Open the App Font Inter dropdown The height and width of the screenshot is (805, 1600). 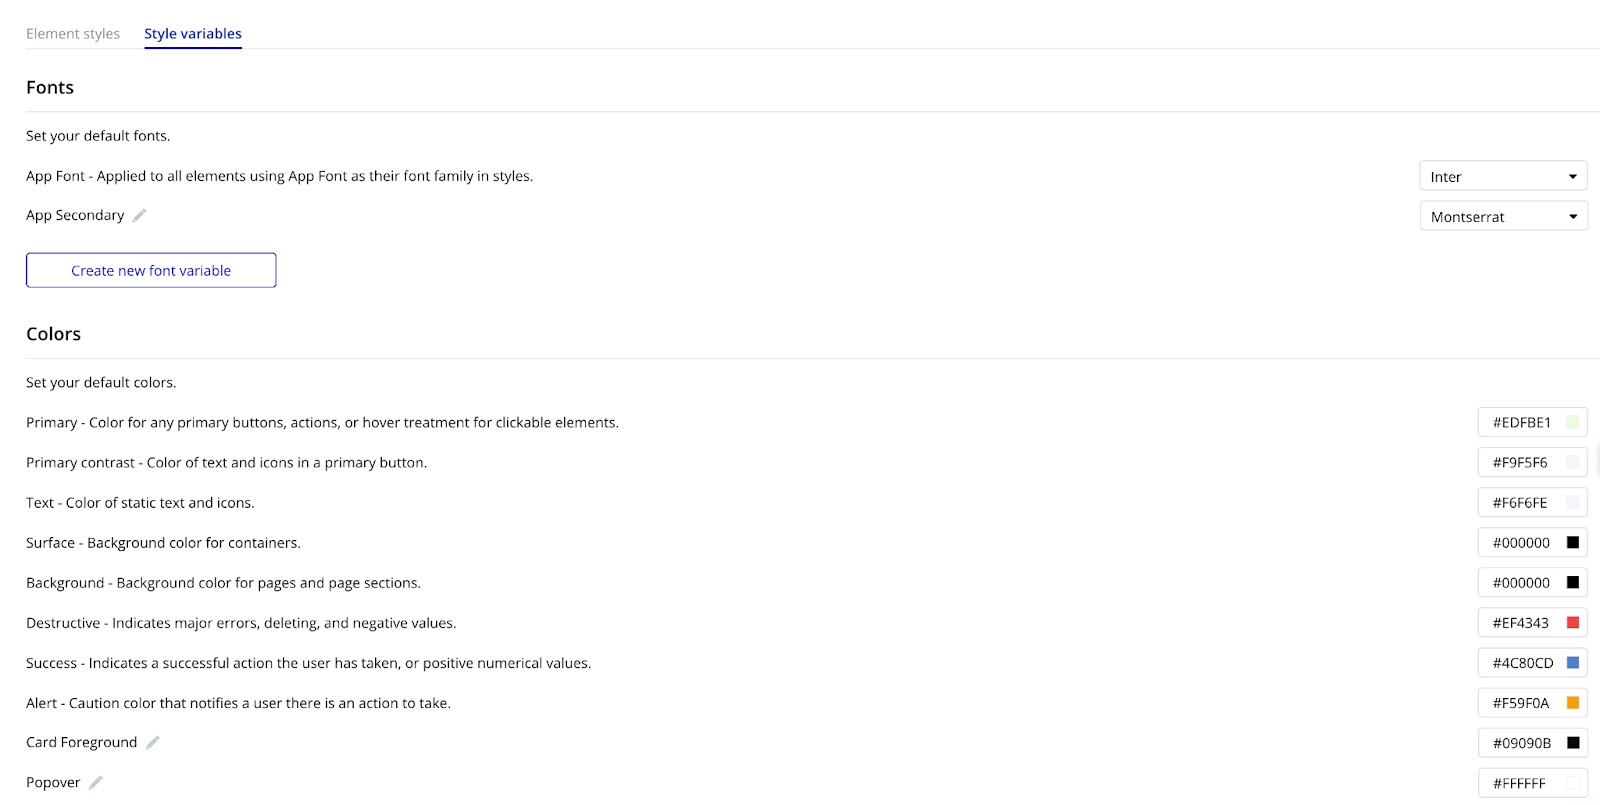click(1503, 176)
